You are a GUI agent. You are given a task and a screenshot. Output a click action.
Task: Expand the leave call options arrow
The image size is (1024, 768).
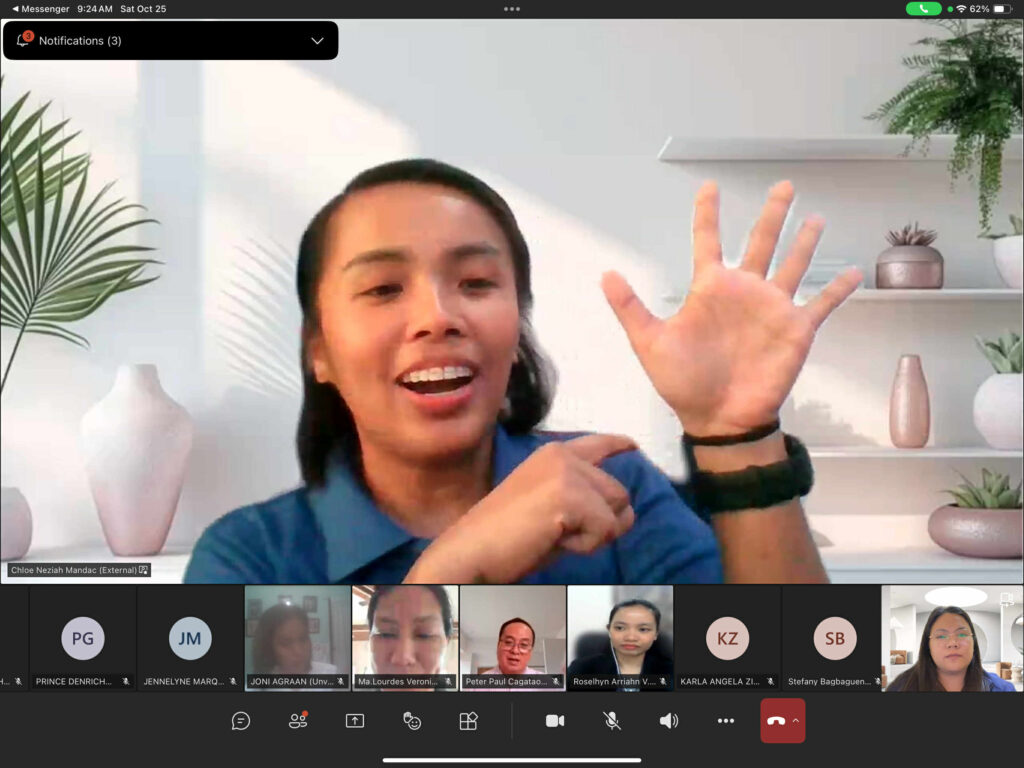(x=796, y=721)
